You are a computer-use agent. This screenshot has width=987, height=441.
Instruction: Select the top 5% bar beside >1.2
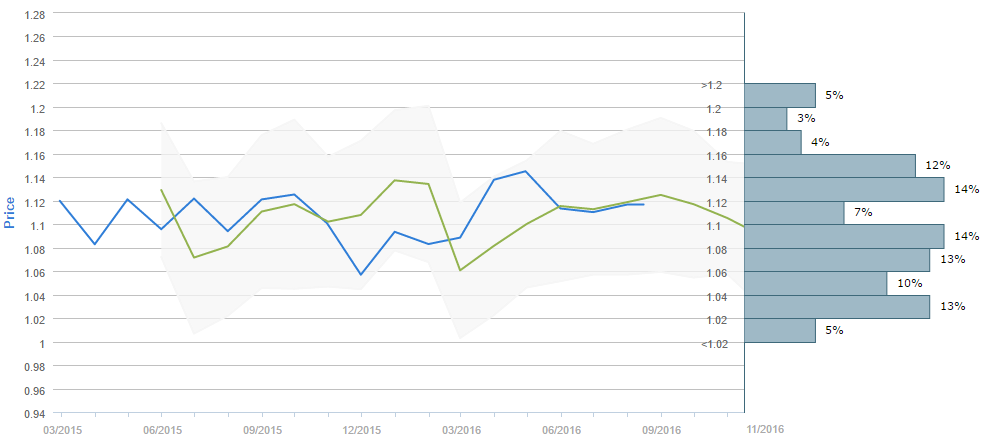coord(780,95)
